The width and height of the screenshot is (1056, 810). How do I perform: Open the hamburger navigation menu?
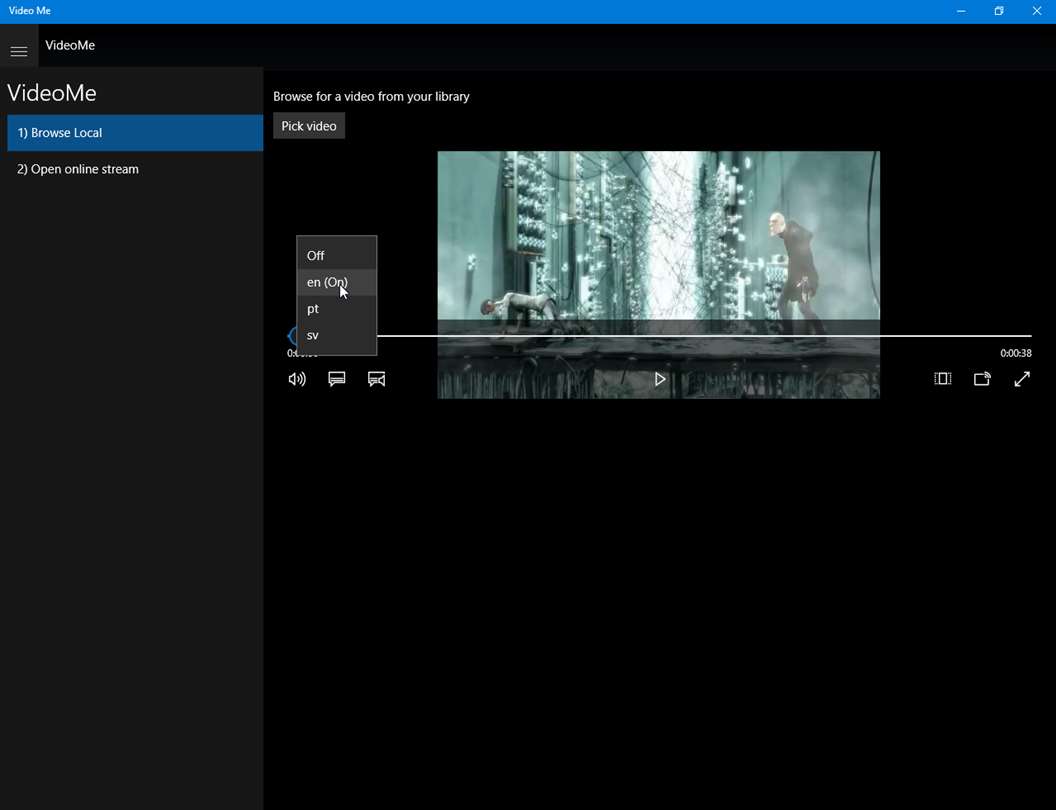(x=19, y=51)
